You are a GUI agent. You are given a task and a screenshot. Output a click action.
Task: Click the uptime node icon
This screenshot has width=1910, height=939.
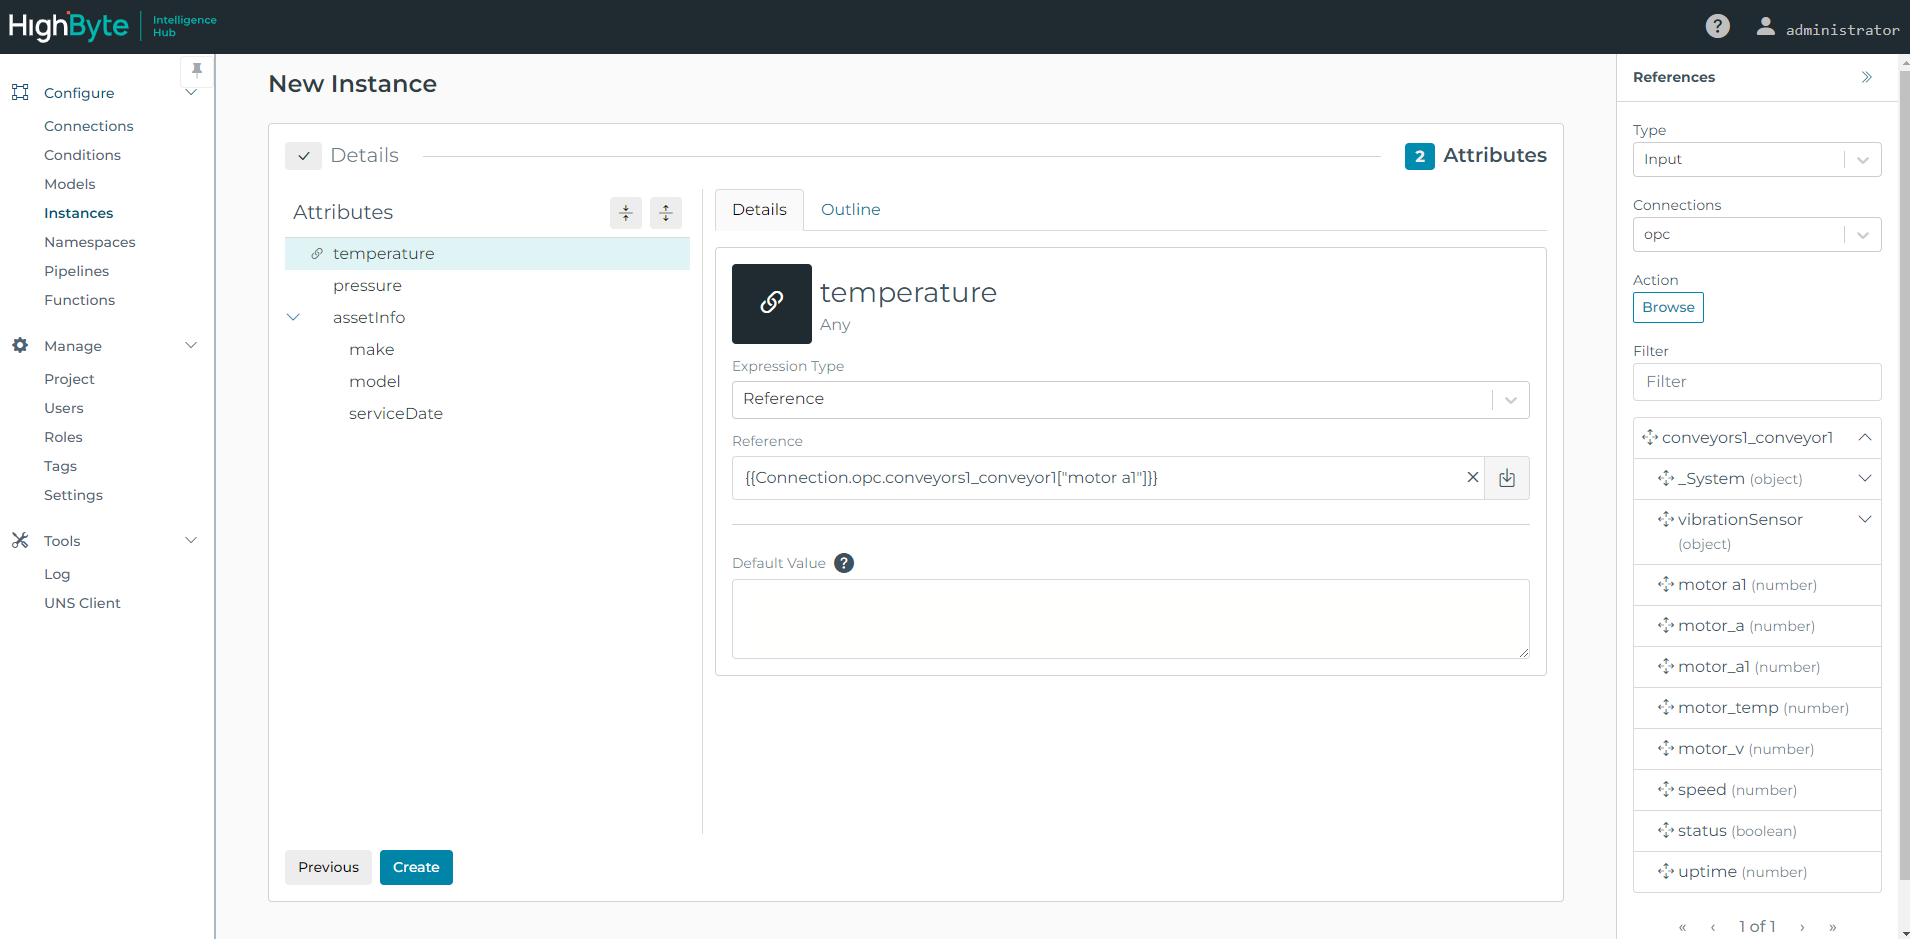click(x=1666, y=871)
